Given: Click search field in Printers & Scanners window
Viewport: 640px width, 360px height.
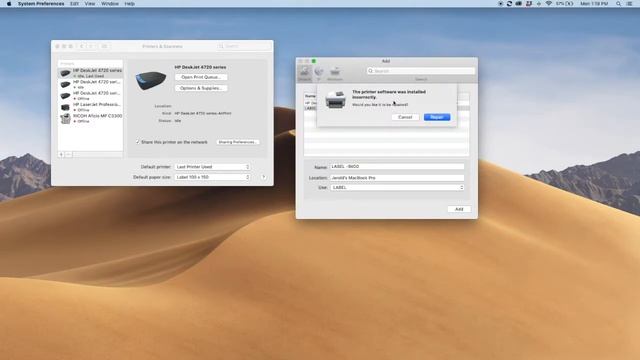Looking at the screenshot, I should [243, 46].
